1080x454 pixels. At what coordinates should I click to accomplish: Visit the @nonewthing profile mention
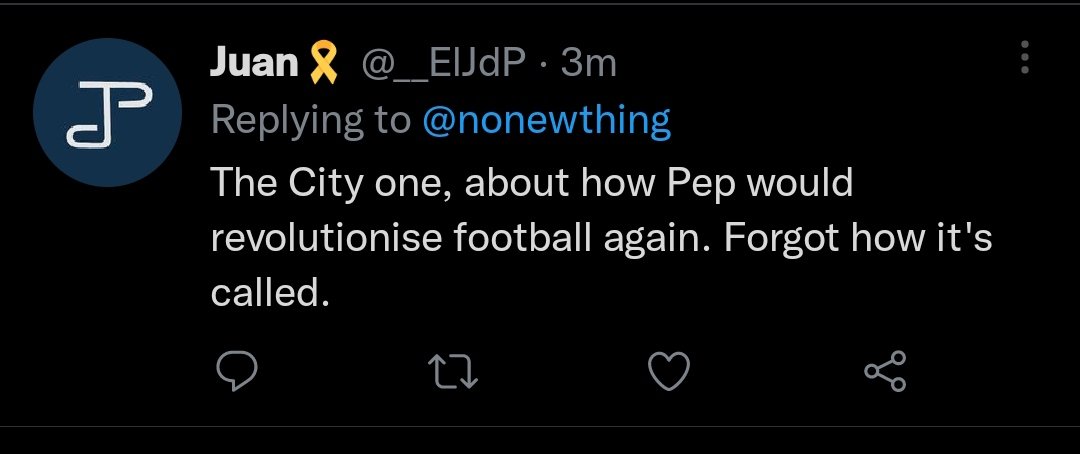(x=546, y=120)
